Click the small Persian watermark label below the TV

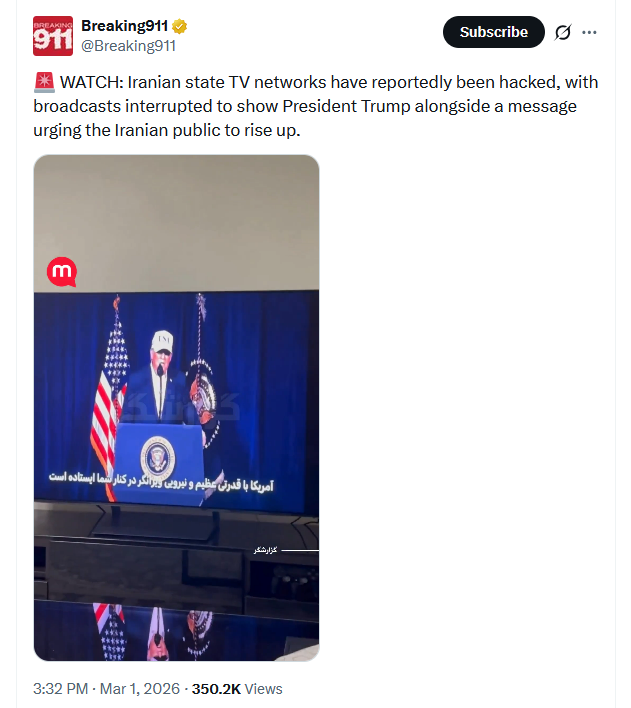pos(266,550)
